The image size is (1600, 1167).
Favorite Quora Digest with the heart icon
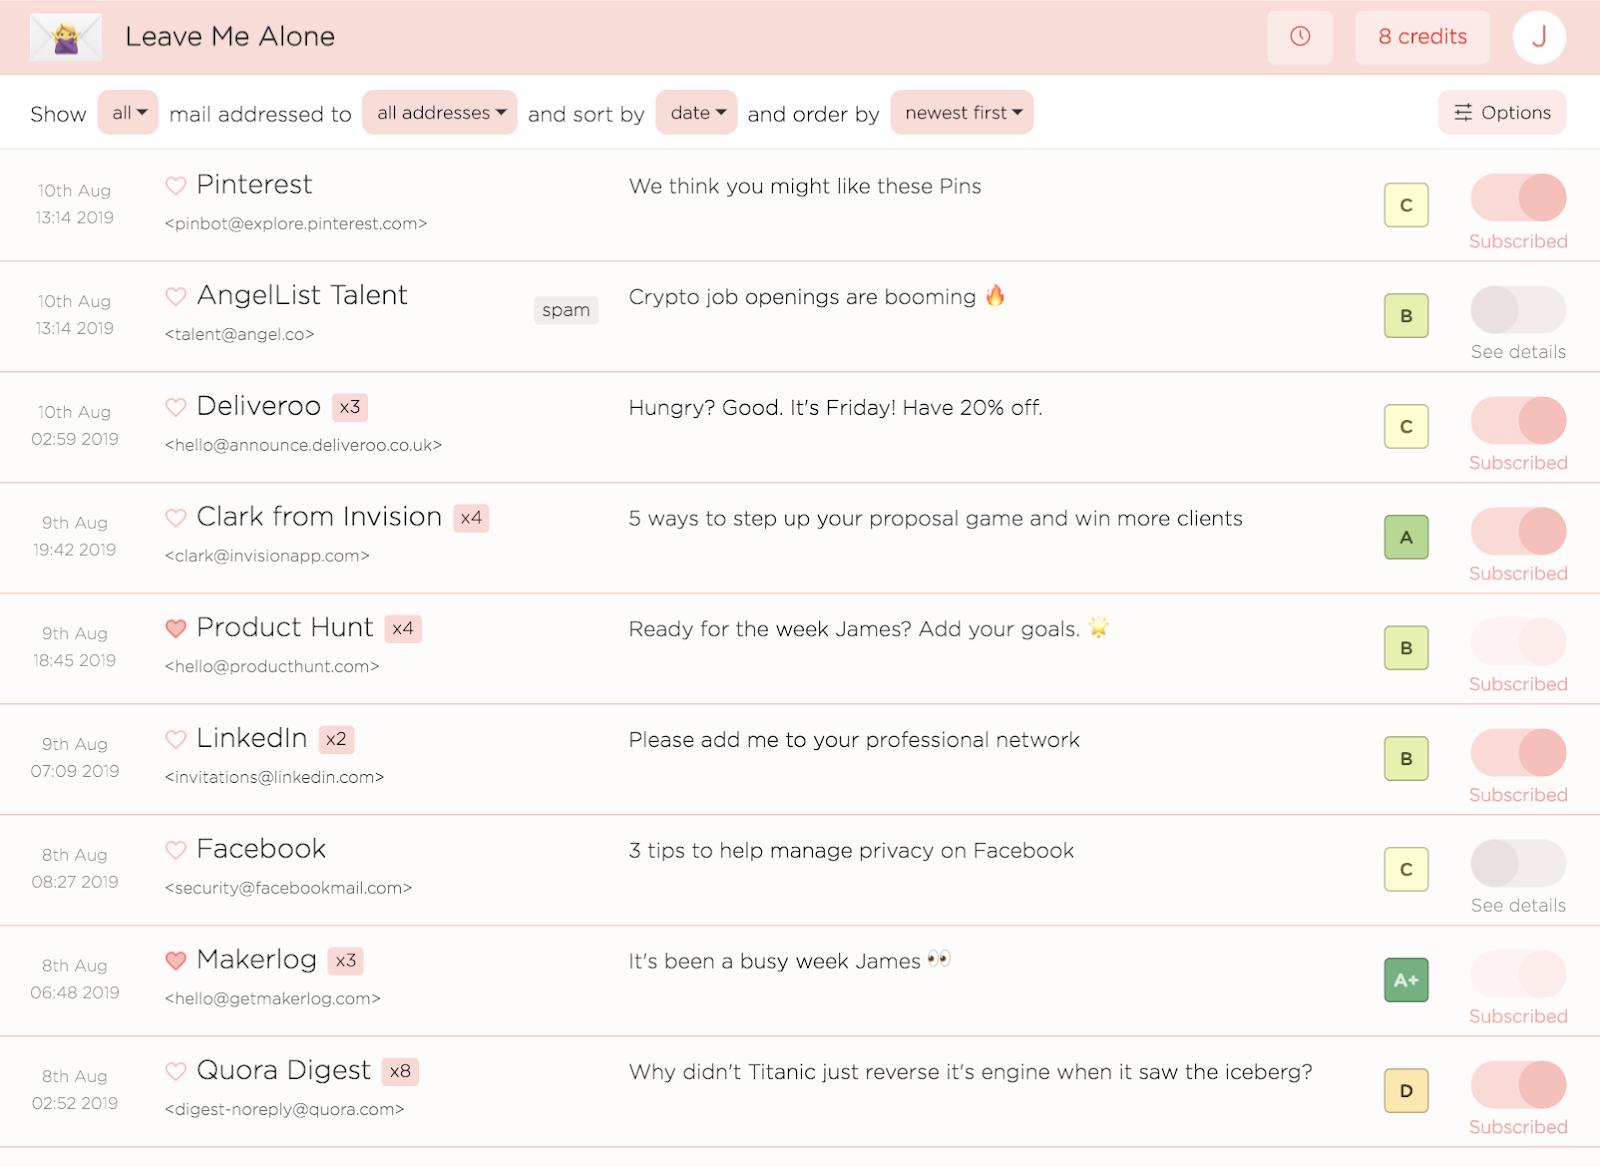176,1071
